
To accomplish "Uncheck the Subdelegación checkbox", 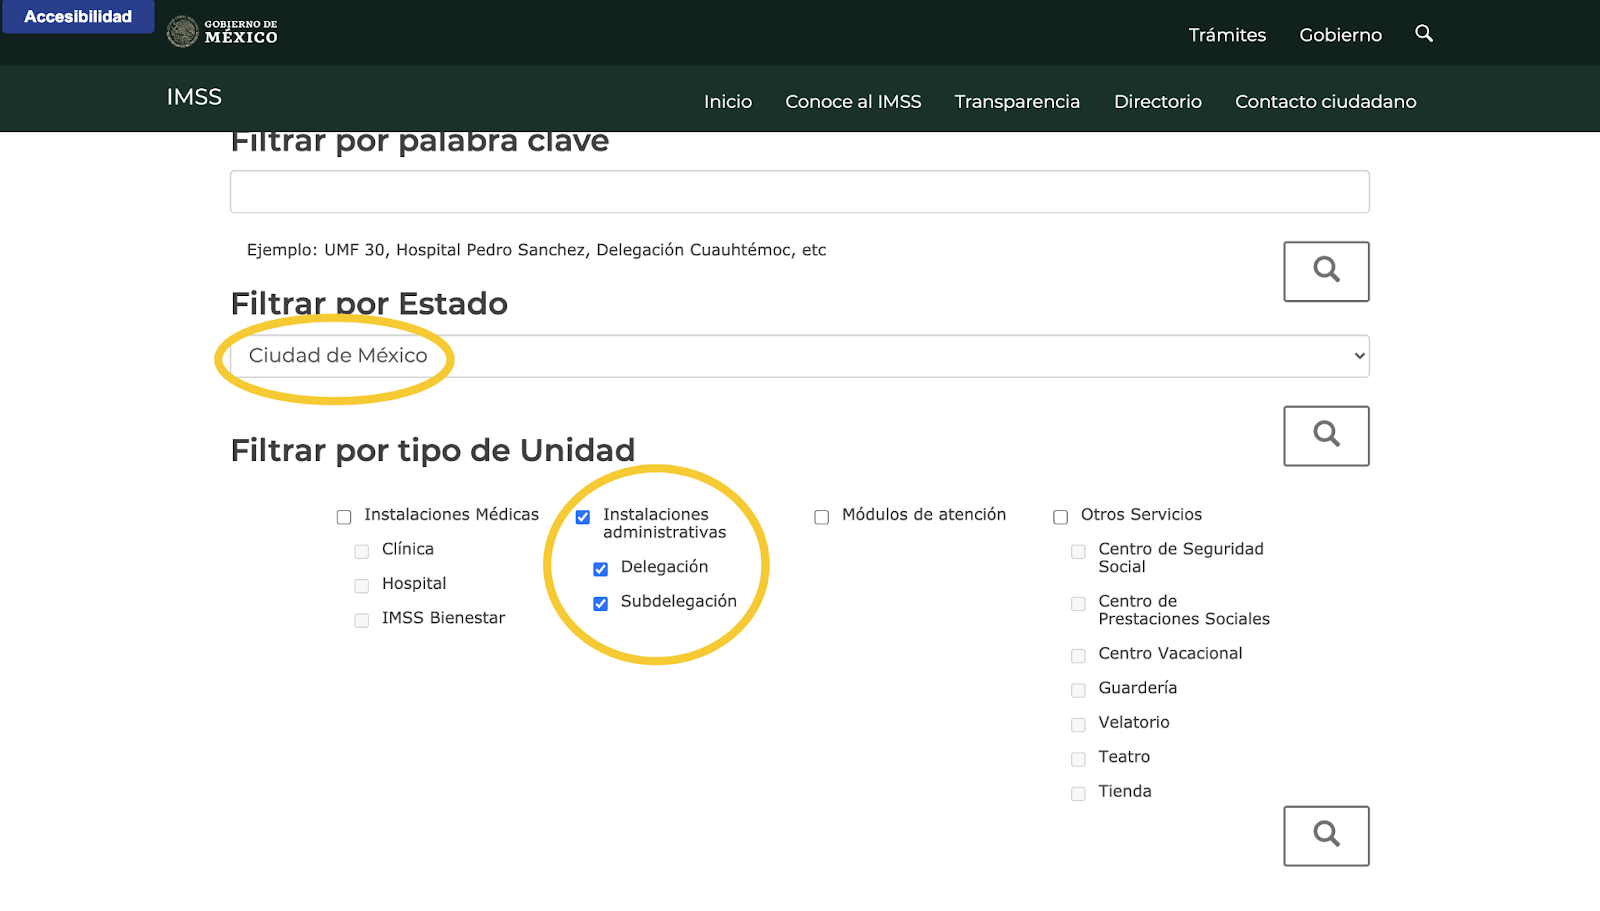I will coord(600,604).
